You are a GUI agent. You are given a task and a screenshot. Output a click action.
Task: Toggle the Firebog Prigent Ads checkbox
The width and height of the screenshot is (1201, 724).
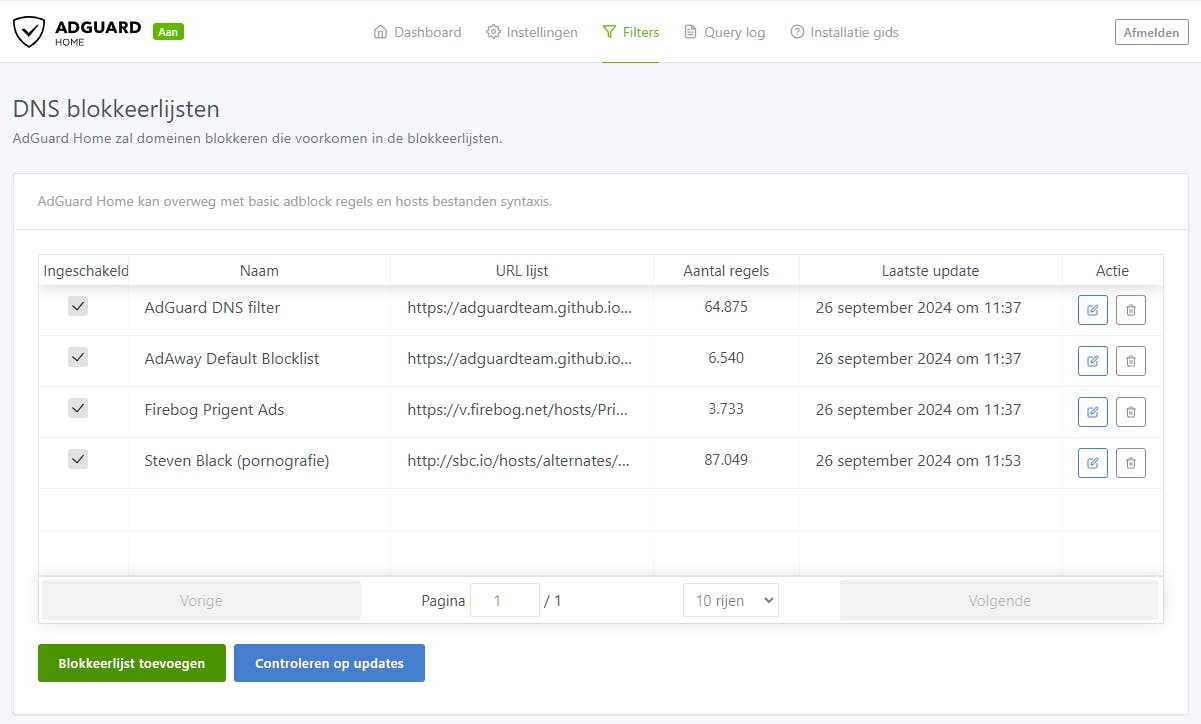pyautogui.click(x=78, y=408)
